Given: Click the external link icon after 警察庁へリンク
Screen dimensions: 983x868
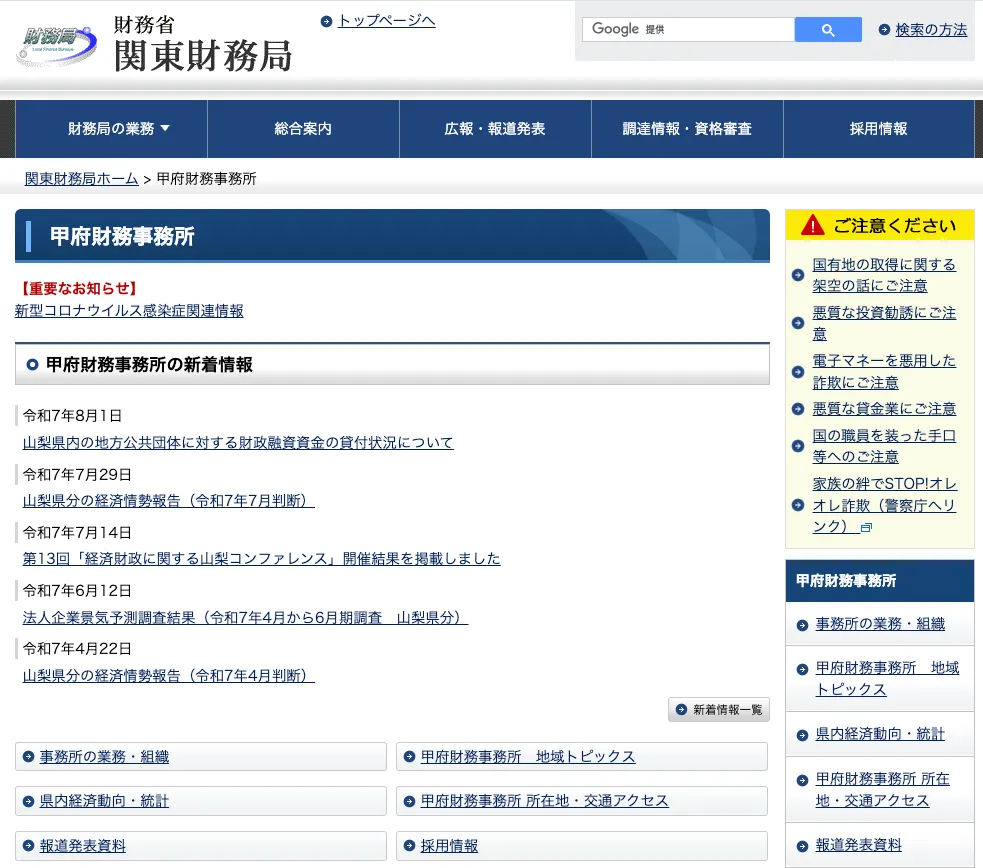Looking at the screenshot, I should pos(866,527).
